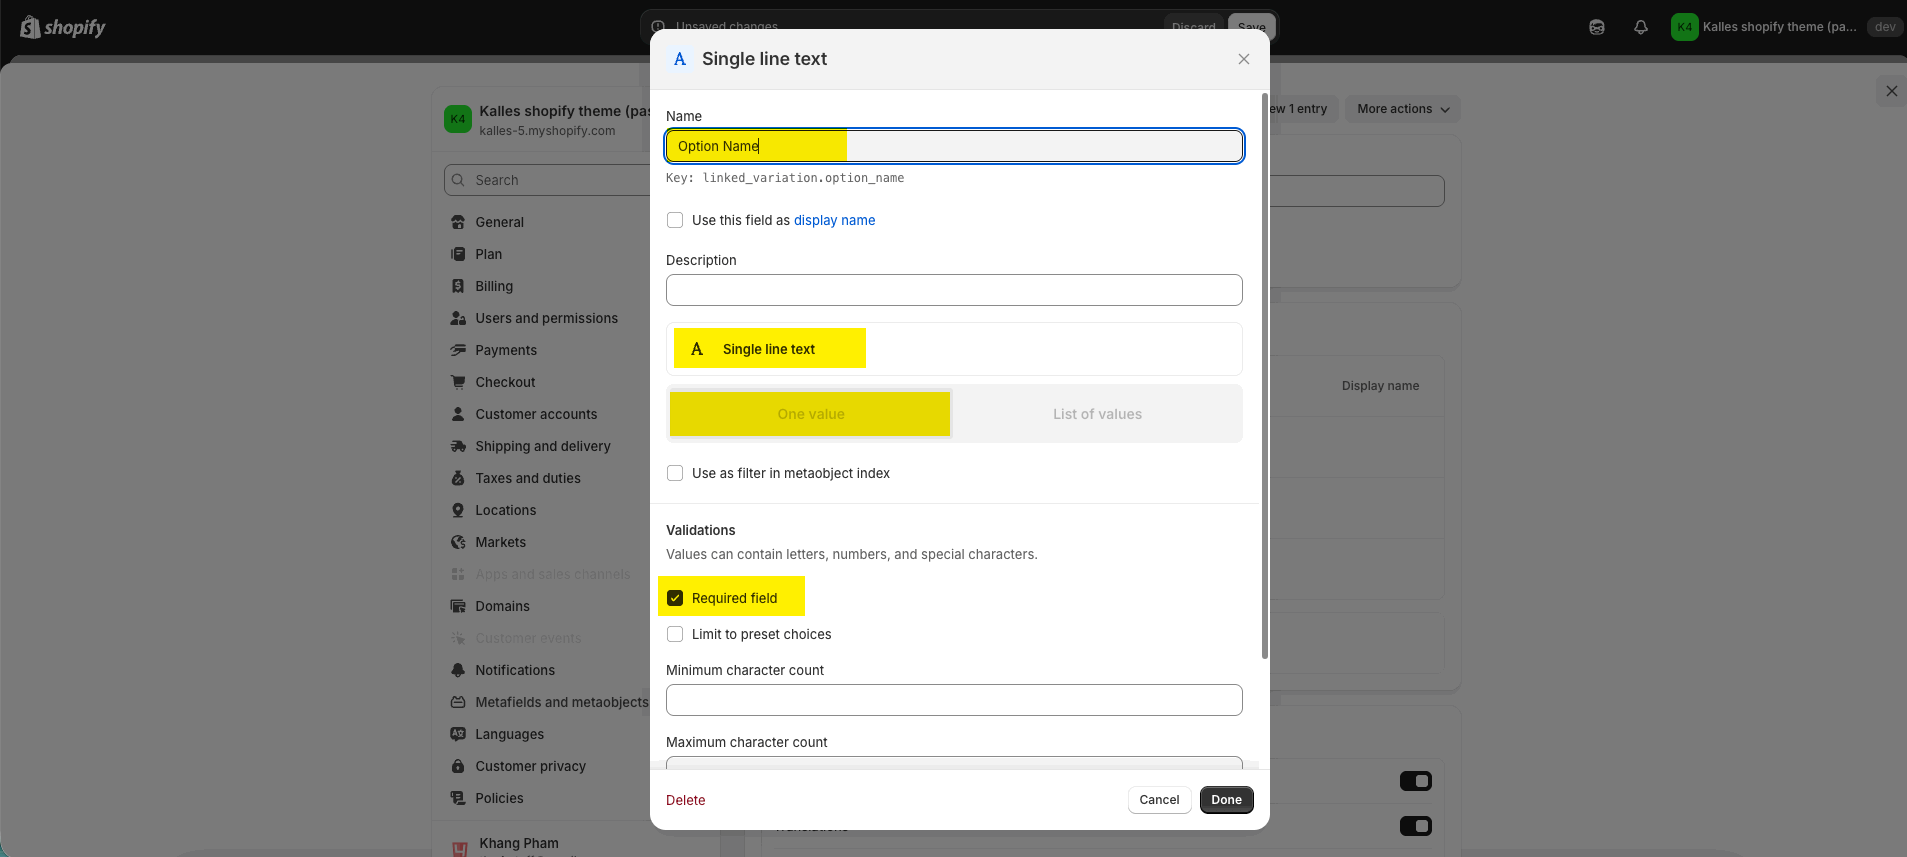Click the Payments icon in sidebar
Image resolution: width=1907 pixels, height=857 pixels.
[458, 350]
